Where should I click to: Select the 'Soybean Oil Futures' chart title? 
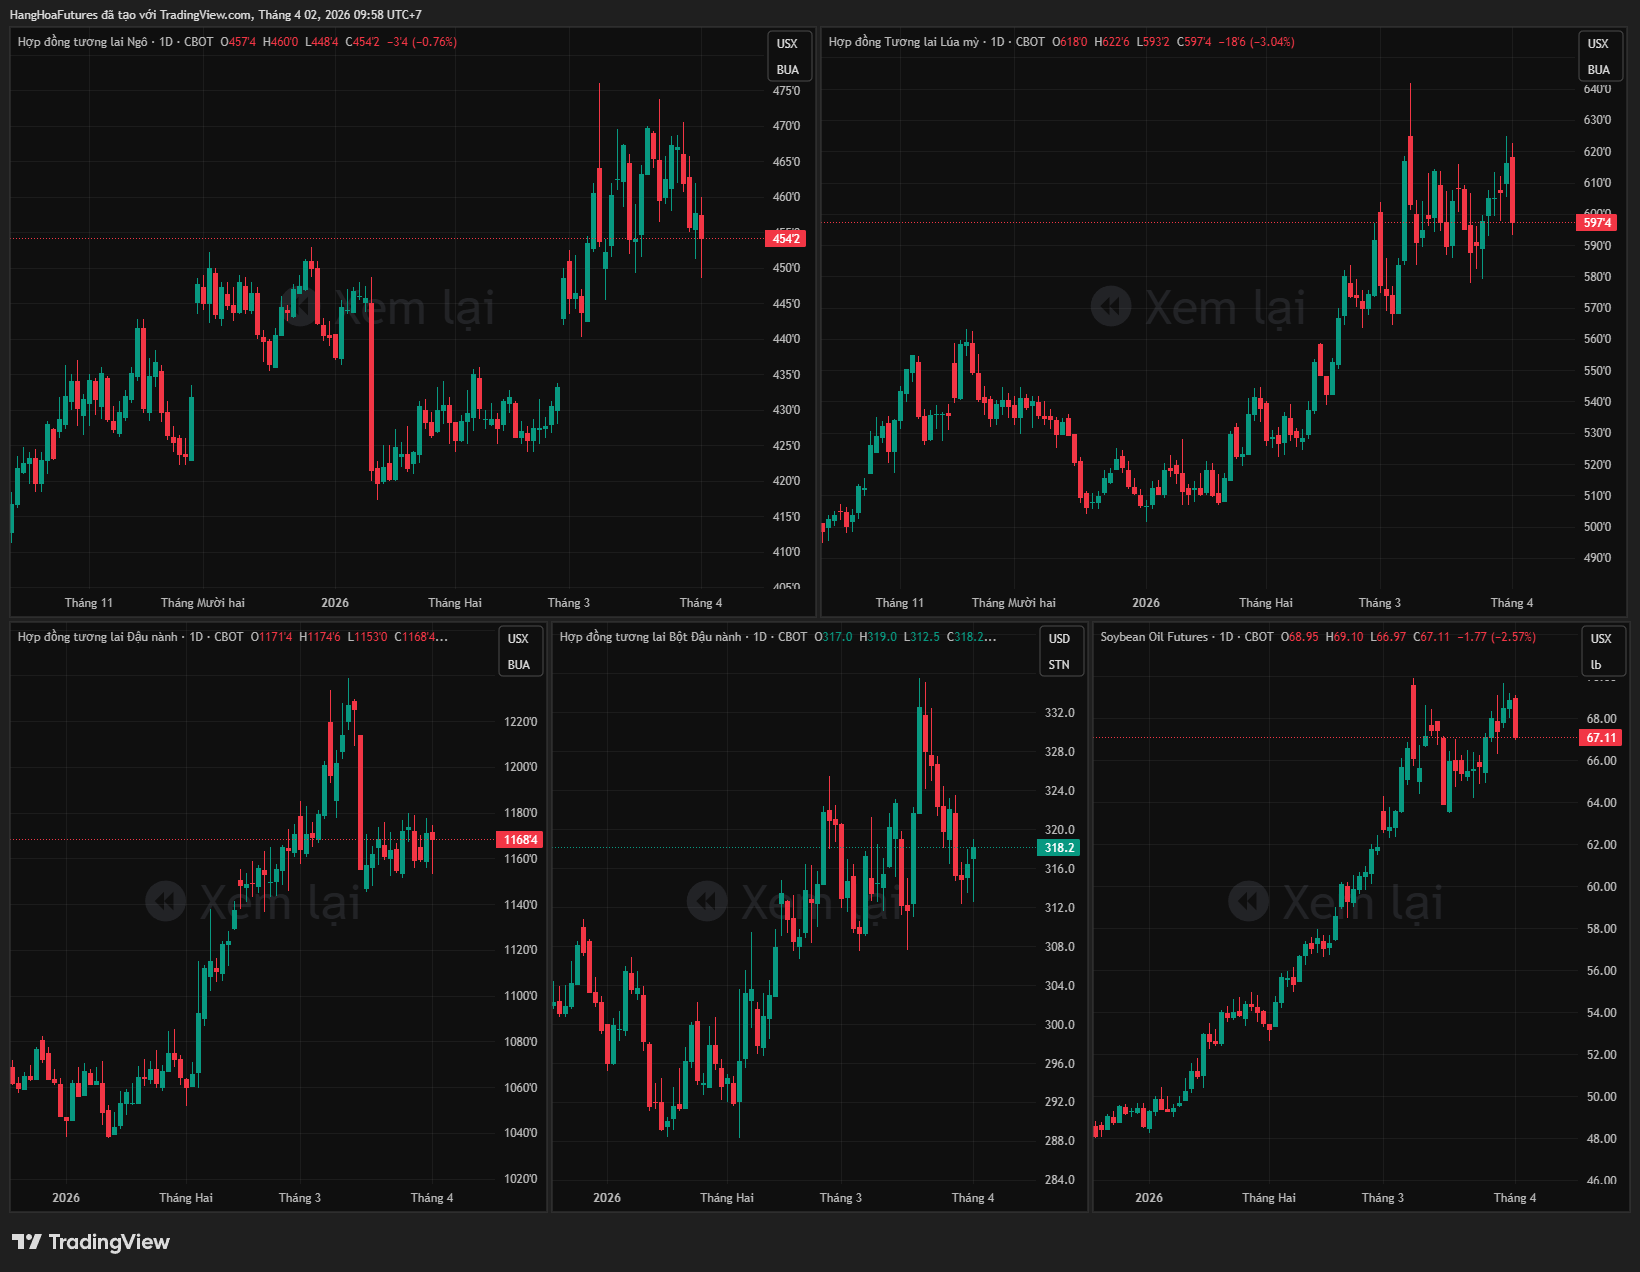1154,637
